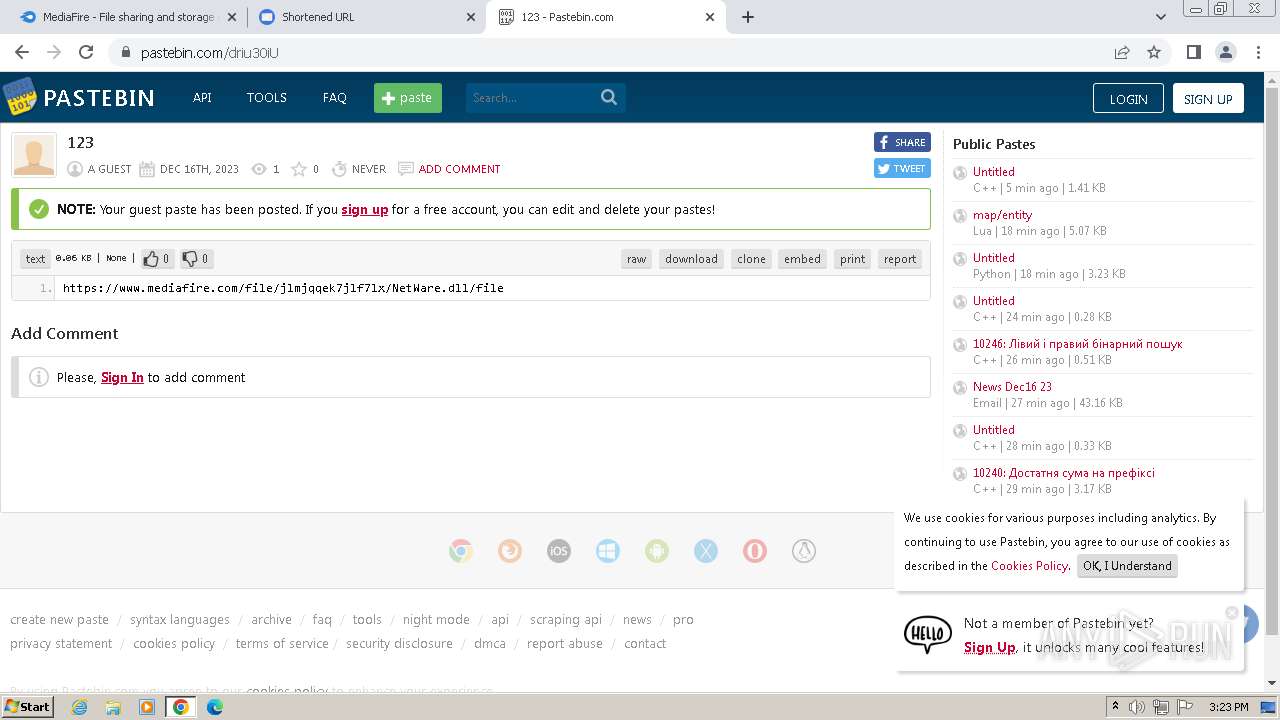The height and width of the screenshot is (720, 1280).
Task: Click ADD COMMENT link
Action: click(460, 169)
